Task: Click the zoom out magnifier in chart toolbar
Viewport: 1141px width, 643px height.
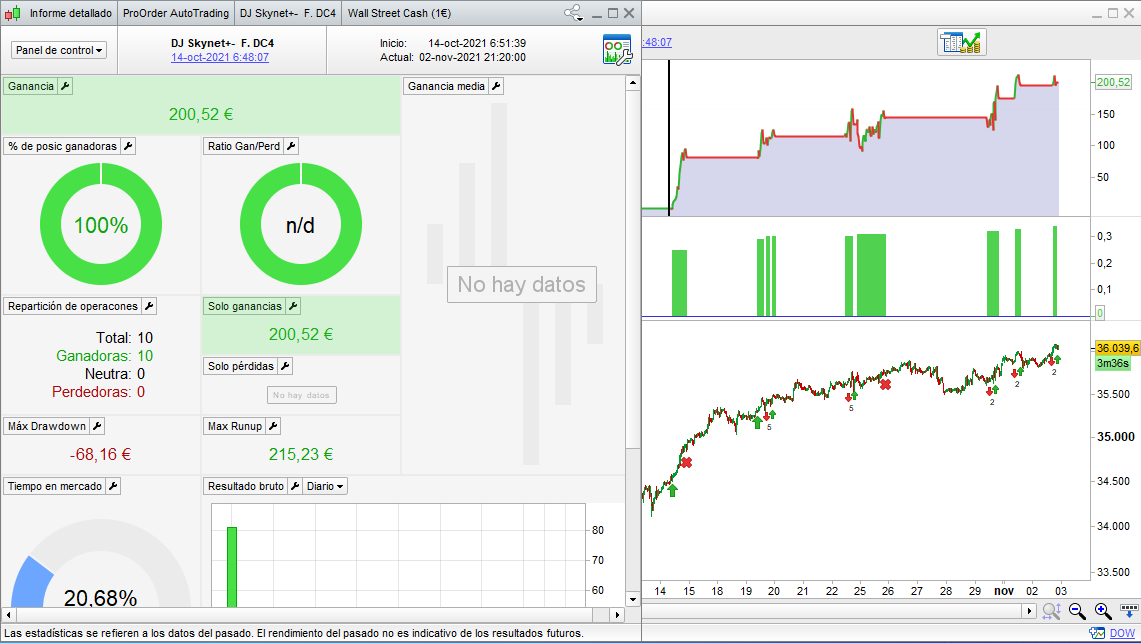Action: tap(1077, 612)
